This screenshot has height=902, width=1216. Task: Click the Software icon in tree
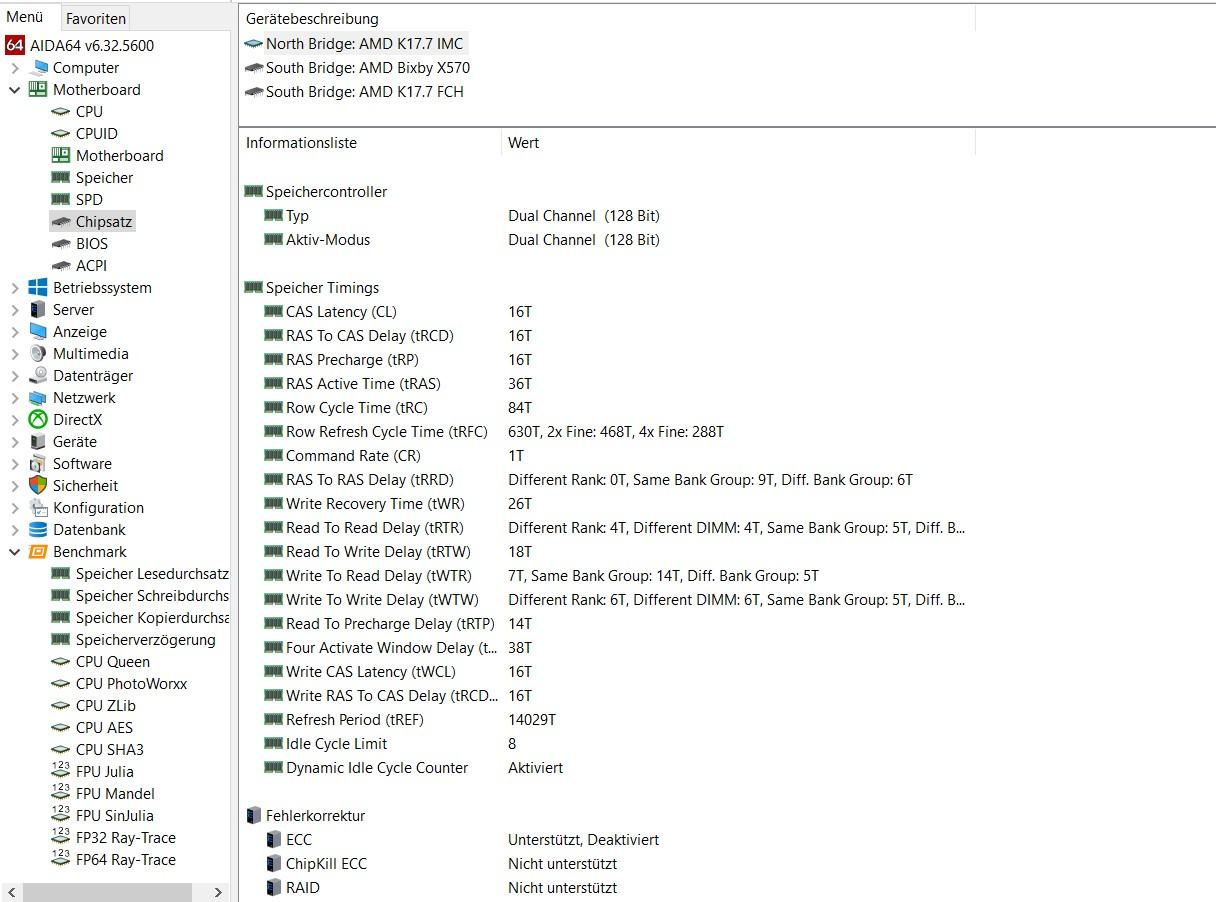point(38,464)
